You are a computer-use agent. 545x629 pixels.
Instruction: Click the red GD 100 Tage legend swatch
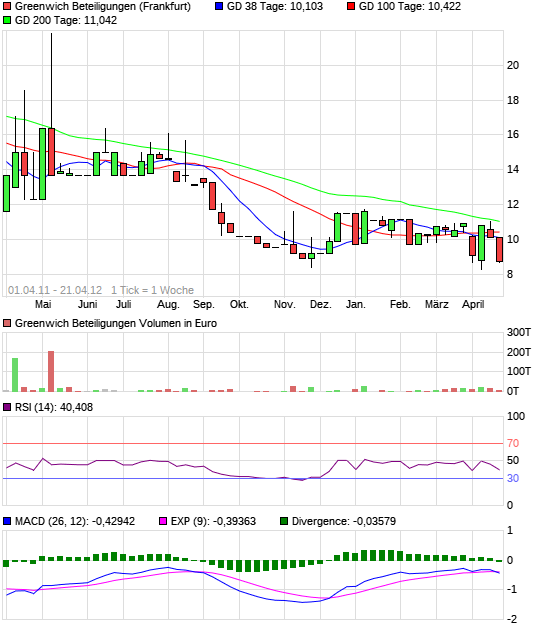[x=351, y=6]
